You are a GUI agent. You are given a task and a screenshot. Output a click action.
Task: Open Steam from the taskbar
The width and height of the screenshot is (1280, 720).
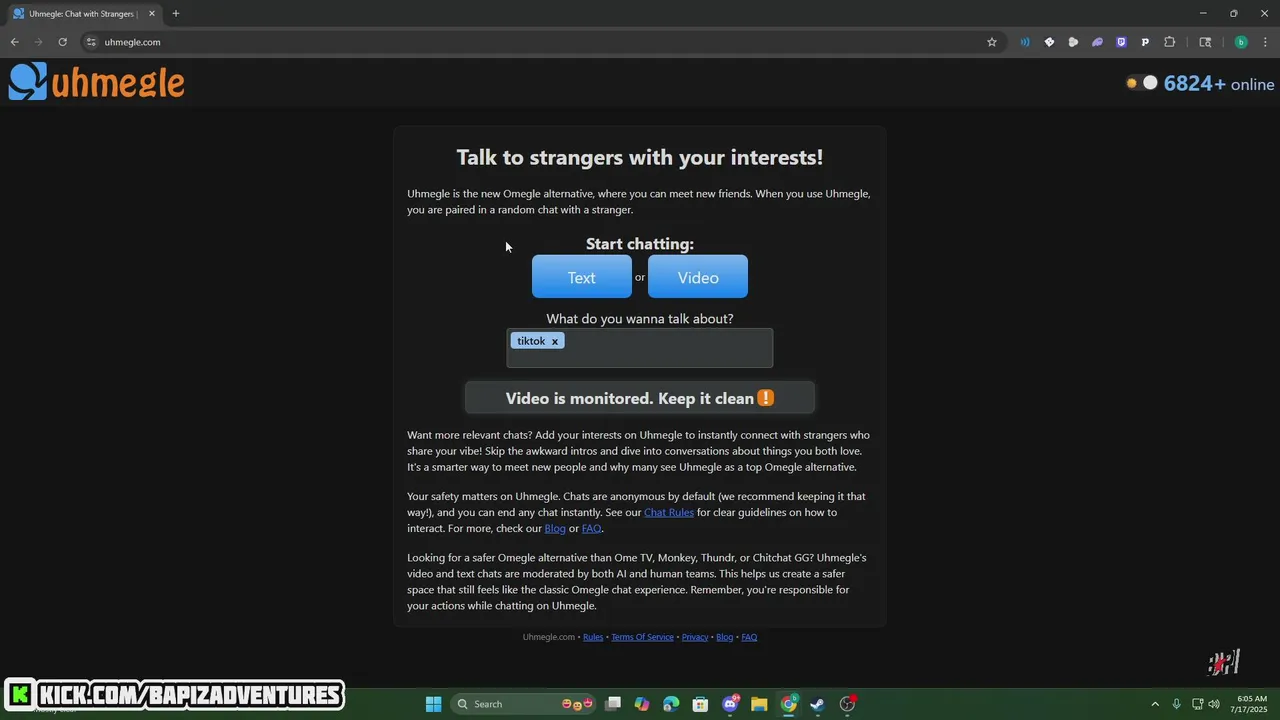[818, 704]
